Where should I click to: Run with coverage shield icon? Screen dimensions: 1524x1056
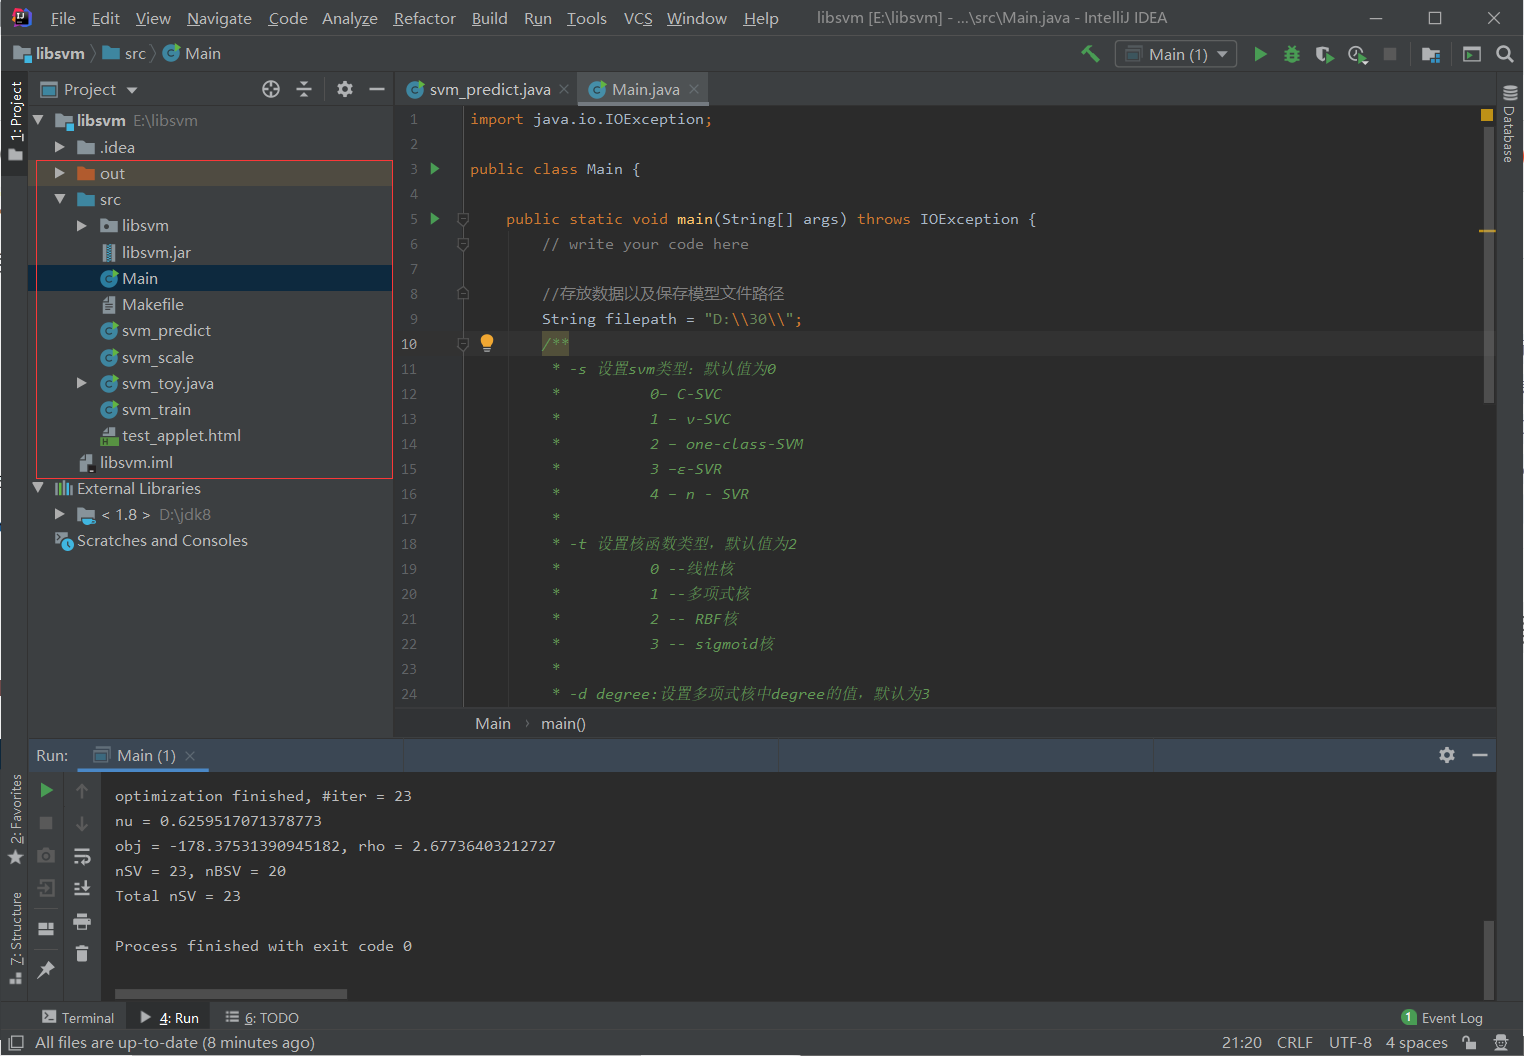pyautogui.click(x=1324, y=54)
